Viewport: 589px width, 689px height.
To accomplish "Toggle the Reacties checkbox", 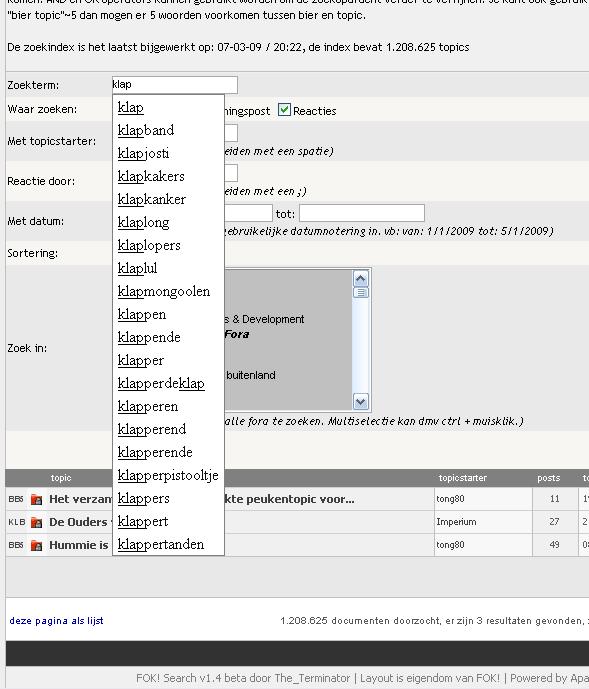I will [284, 110].
